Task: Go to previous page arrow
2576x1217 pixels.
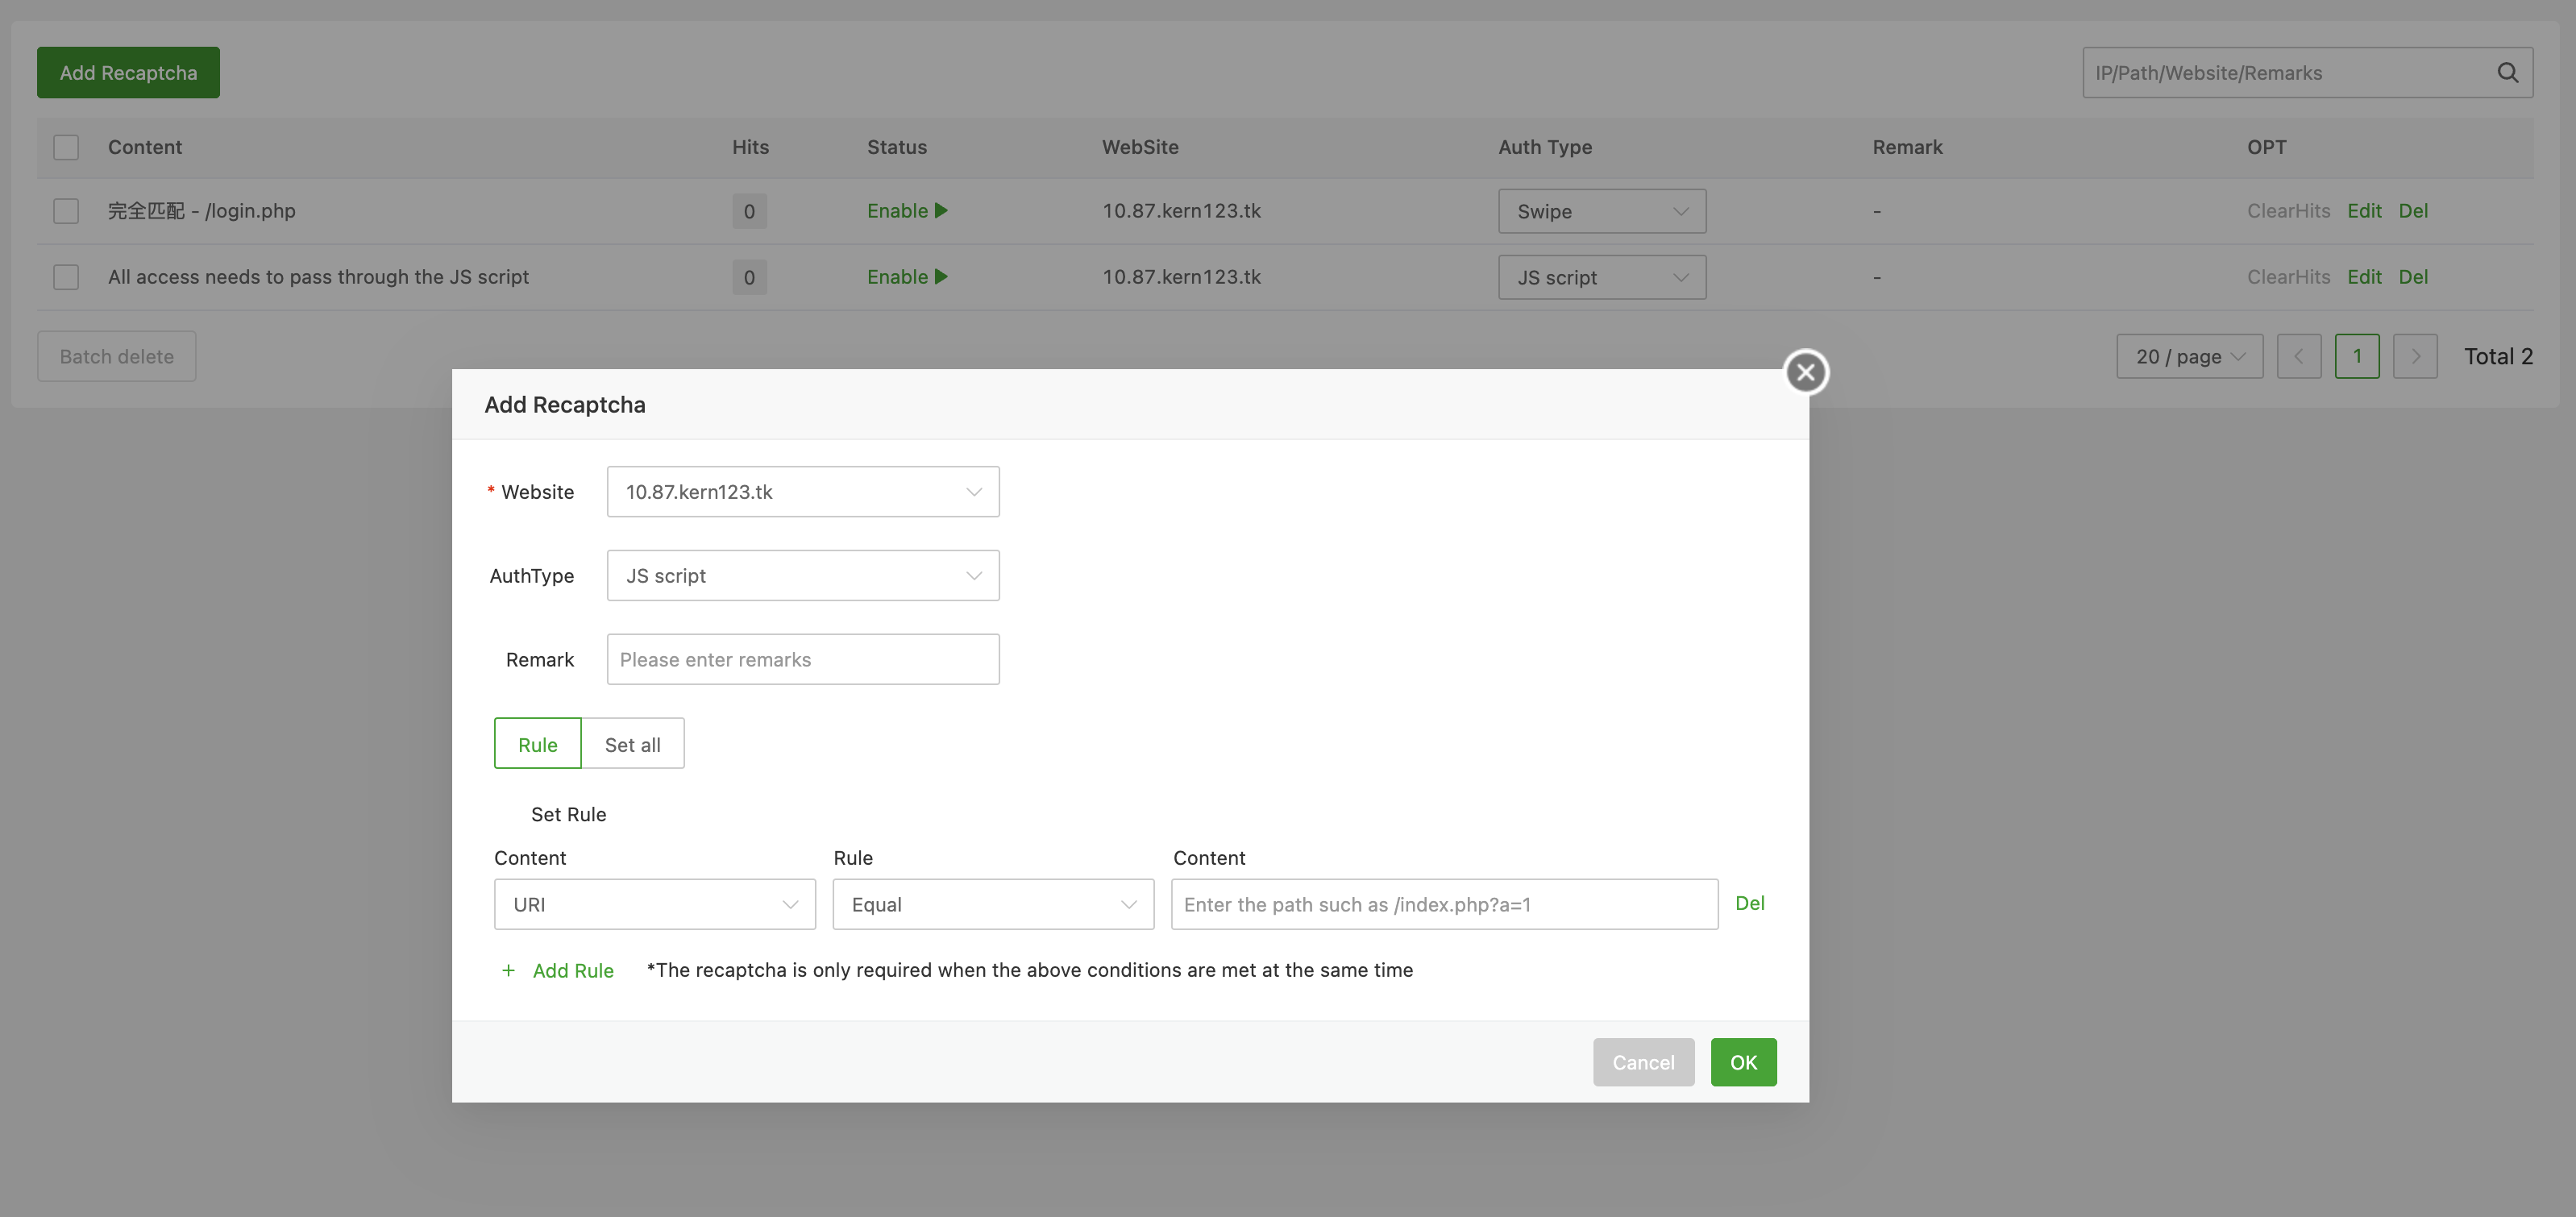Action: coord(2298,357)
